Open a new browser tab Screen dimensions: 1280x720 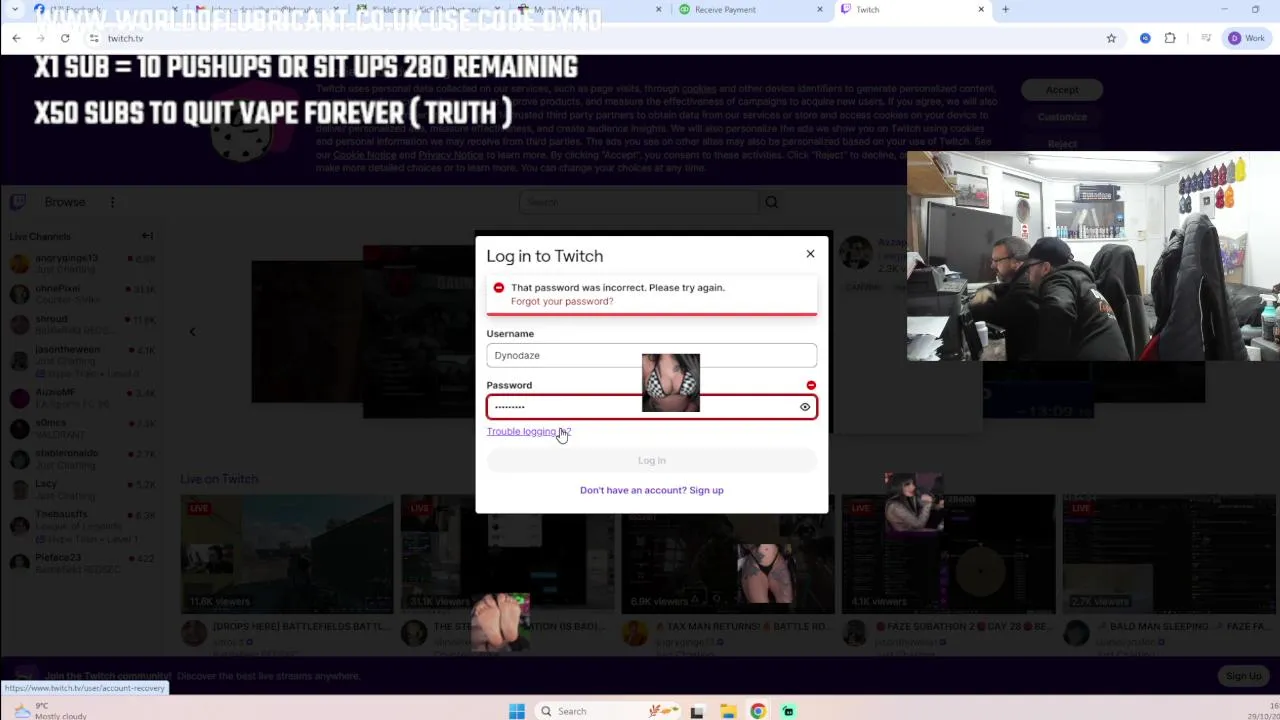pyautogui.click(x=1005, y=10)
